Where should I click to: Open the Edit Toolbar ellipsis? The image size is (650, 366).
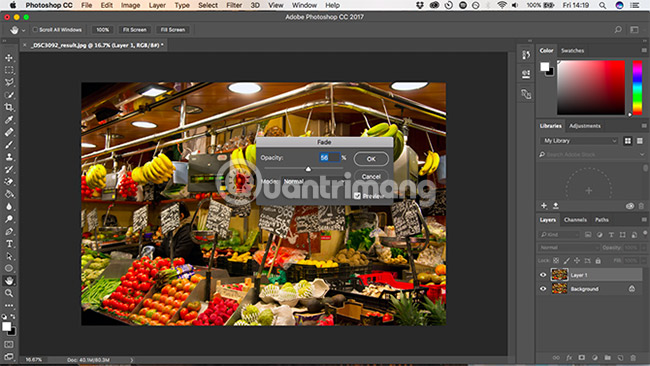click(9, 305)
